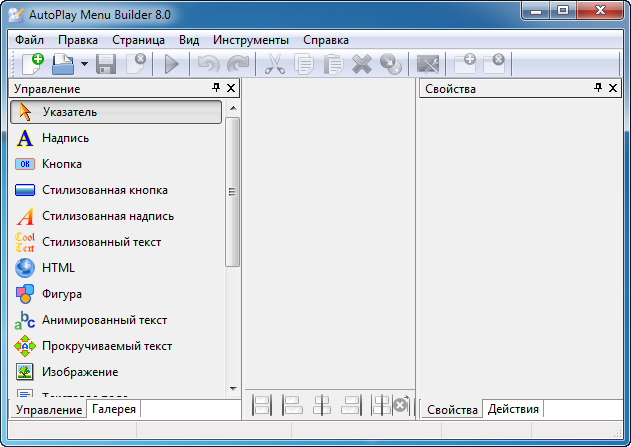Close the Свойства panel
Screen dimensions: 631x447
click(614, 89)
